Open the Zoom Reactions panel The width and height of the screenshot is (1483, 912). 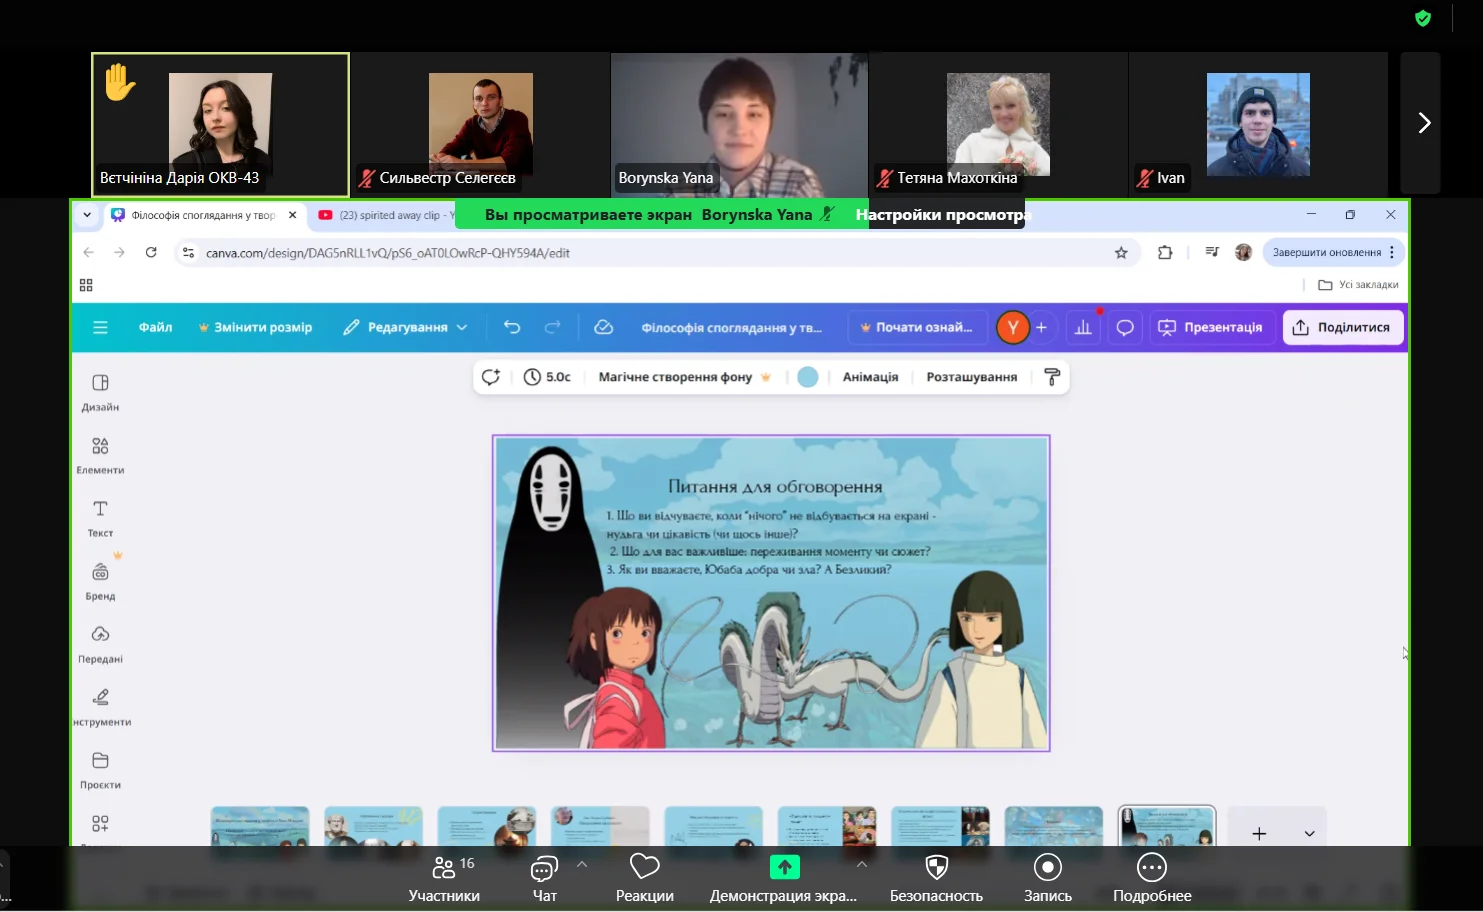644,877
